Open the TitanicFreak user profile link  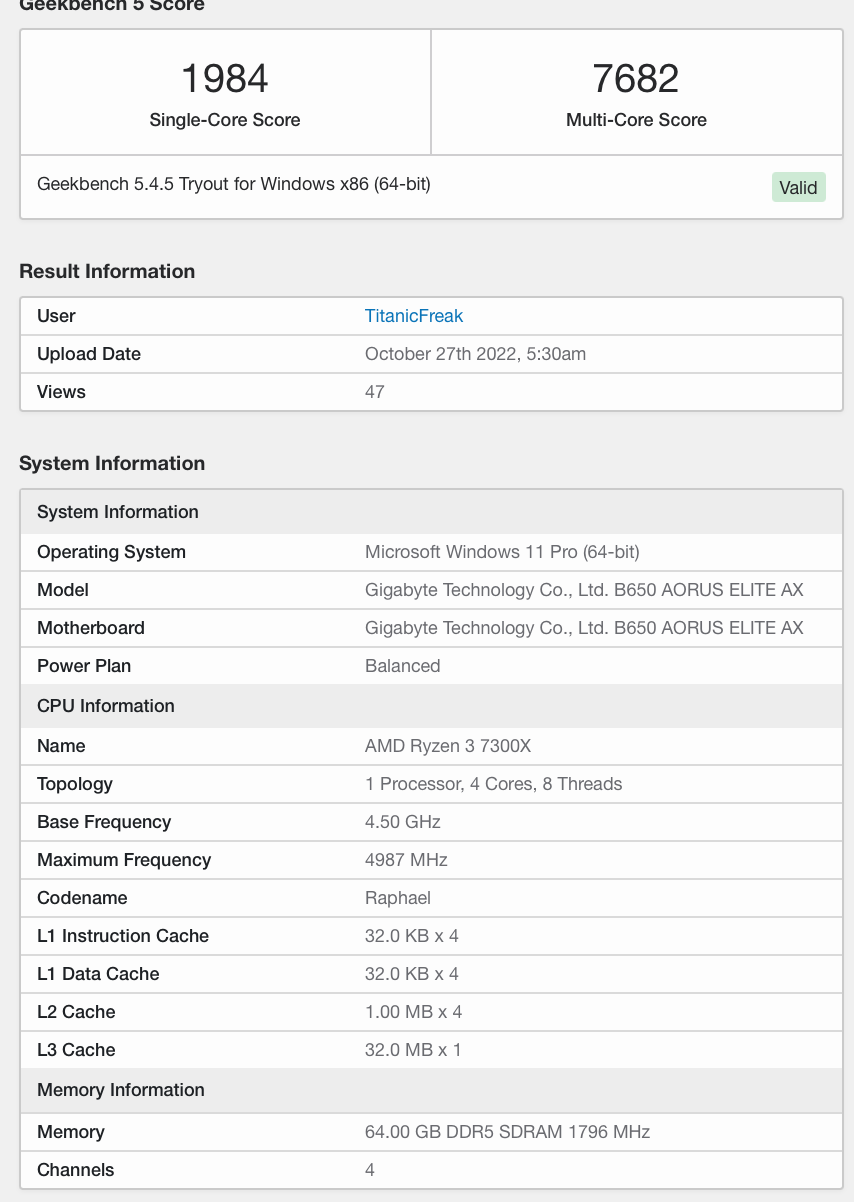point(414,316)
